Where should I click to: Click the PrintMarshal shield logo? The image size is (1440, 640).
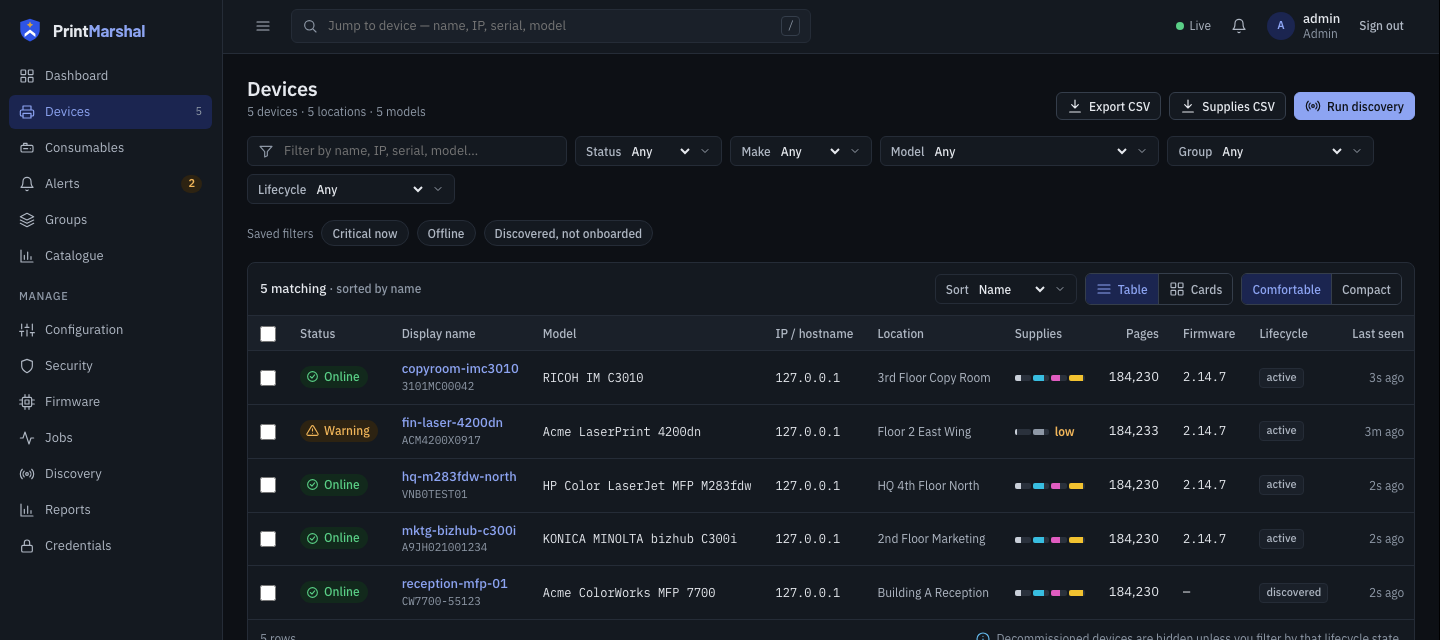(x=30, y=30)
